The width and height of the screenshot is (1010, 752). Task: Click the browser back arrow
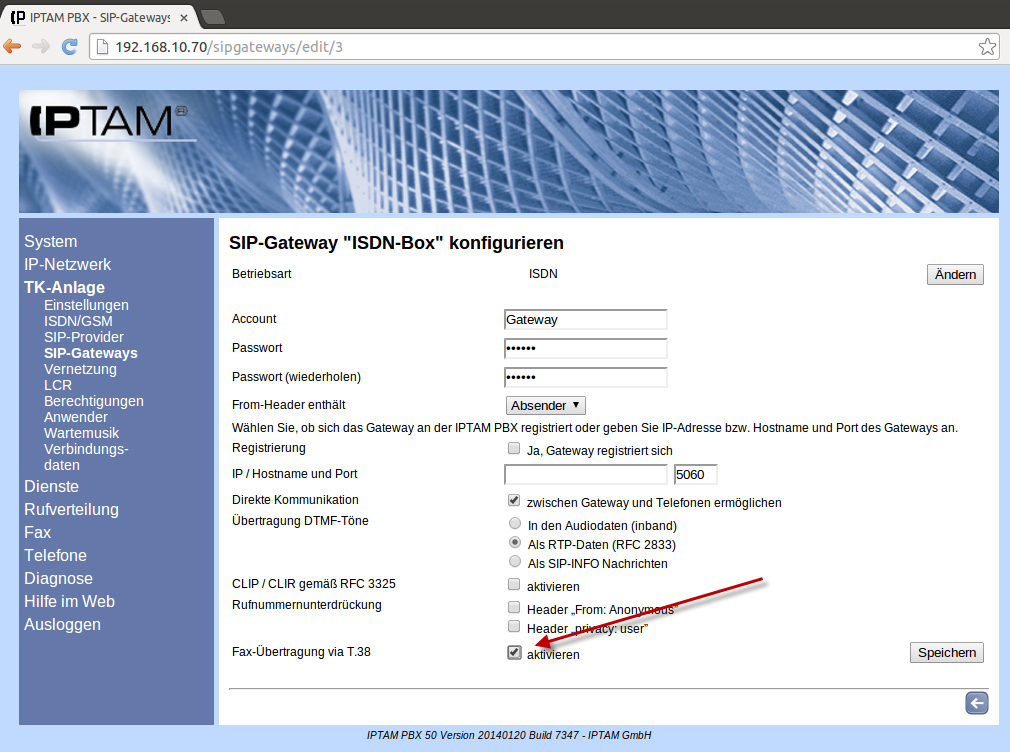[13, 46]
